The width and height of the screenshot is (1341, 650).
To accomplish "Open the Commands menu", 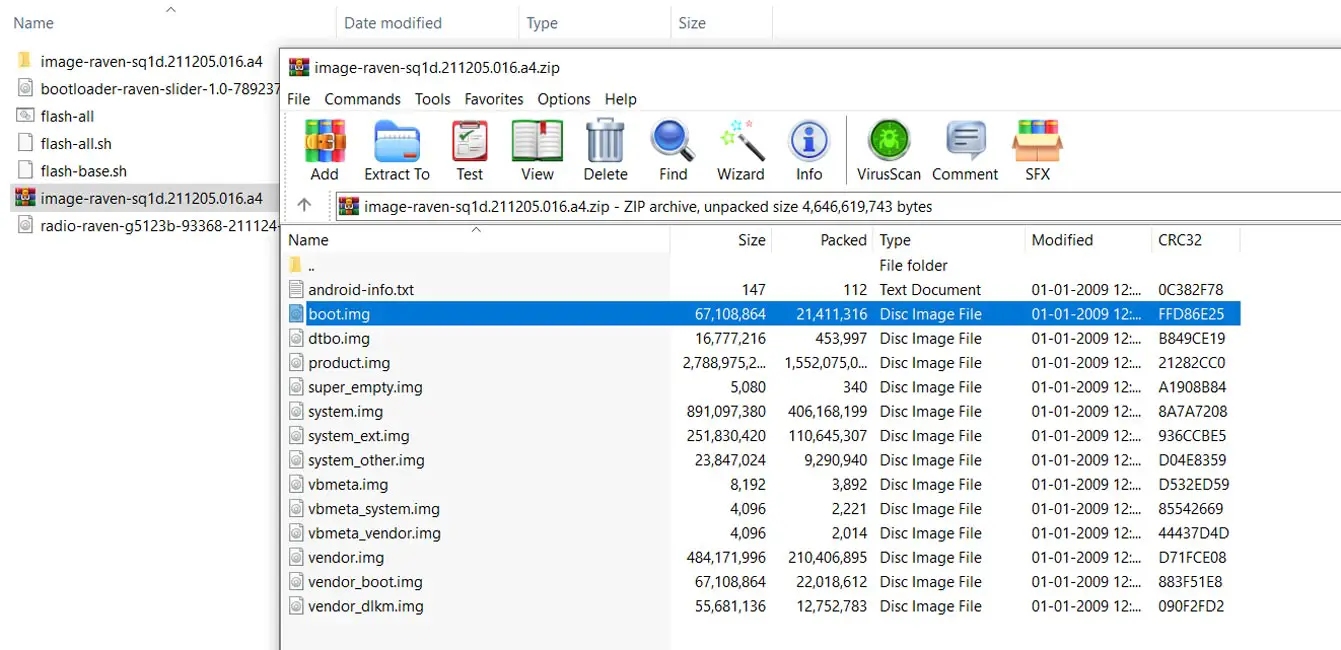I will tap(362, 99).
